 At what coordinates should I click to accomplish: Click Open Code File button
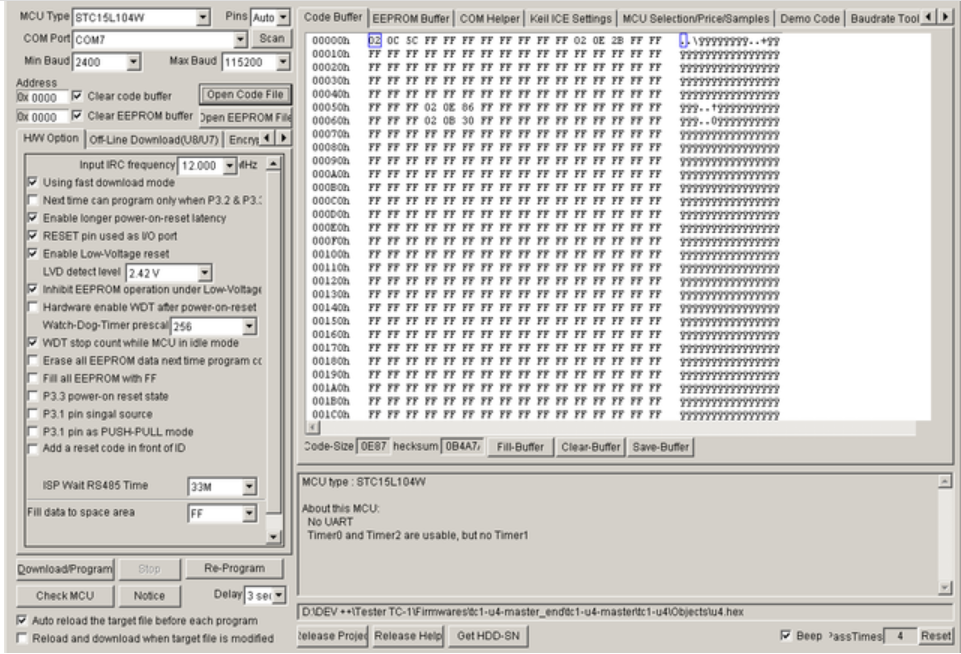click(x=245, y=94)
